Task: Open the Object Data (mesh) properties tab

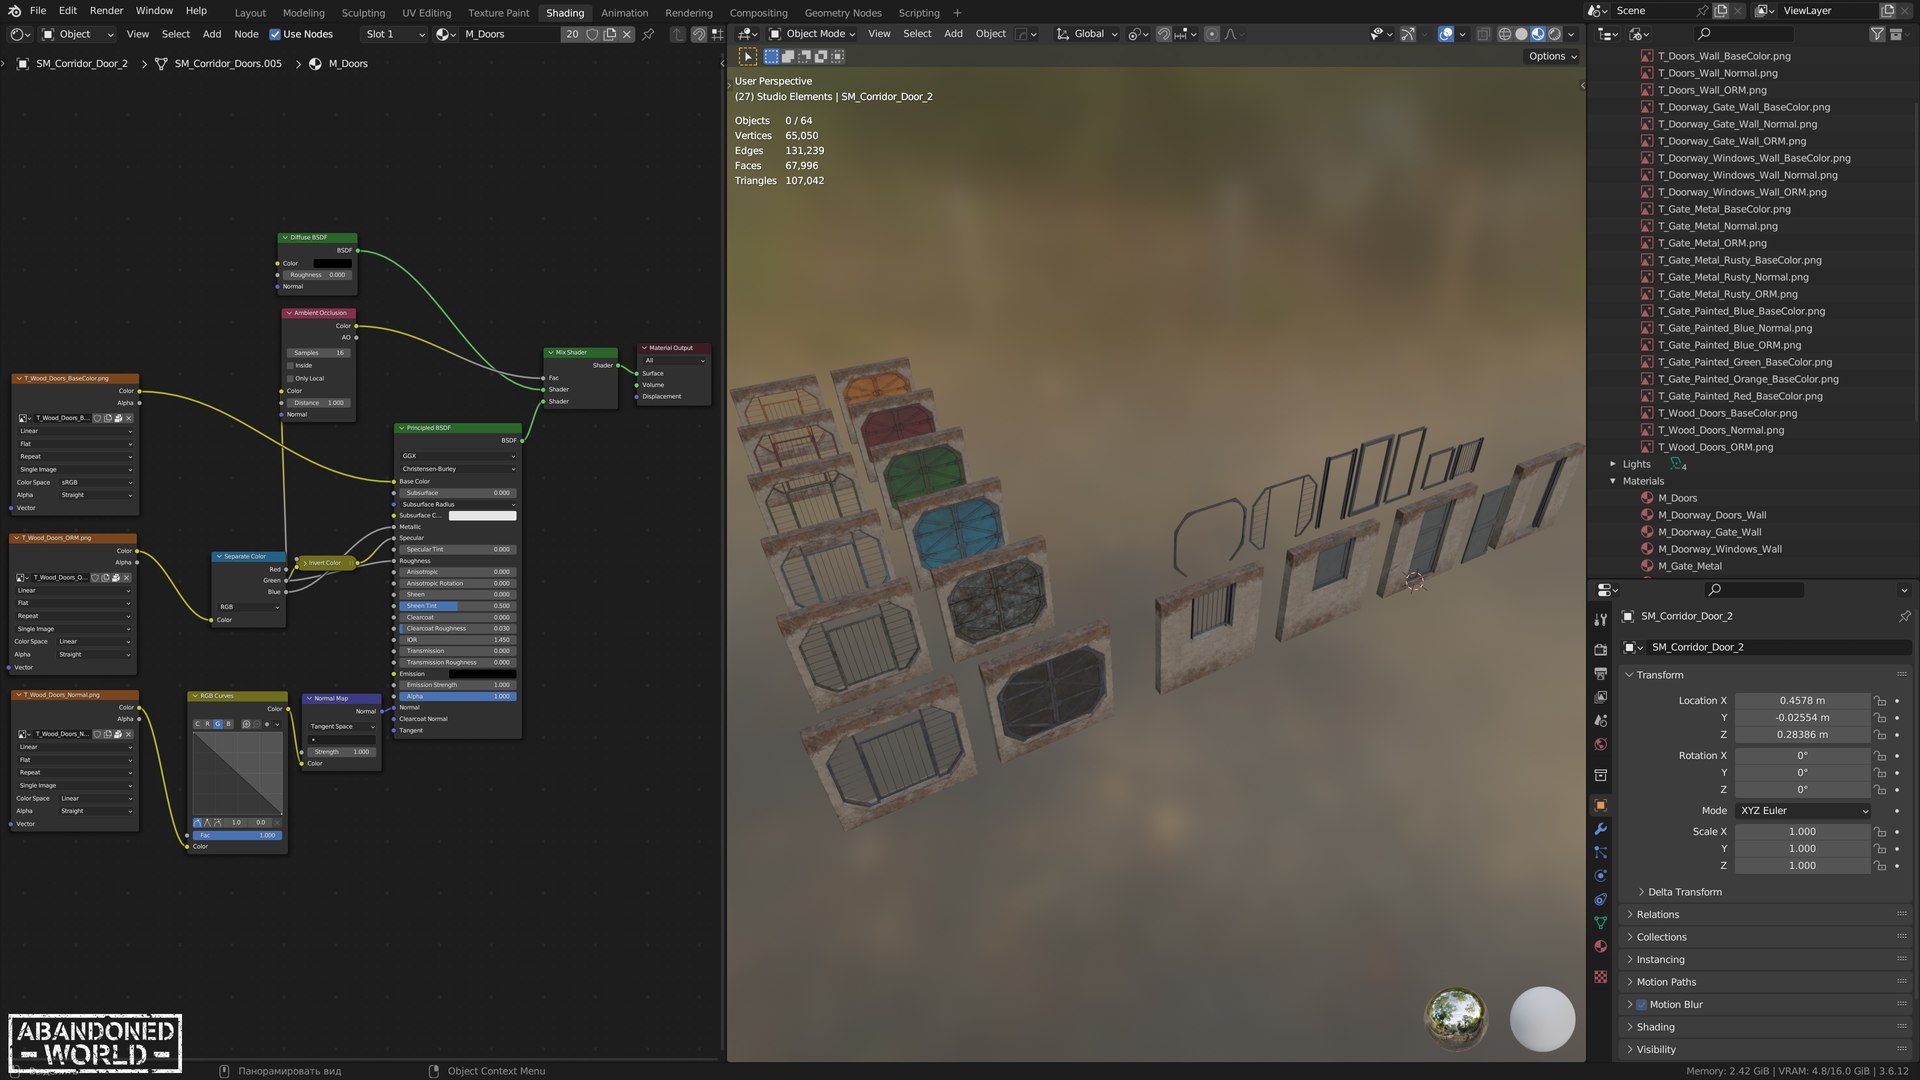Action: (1601, 923)
